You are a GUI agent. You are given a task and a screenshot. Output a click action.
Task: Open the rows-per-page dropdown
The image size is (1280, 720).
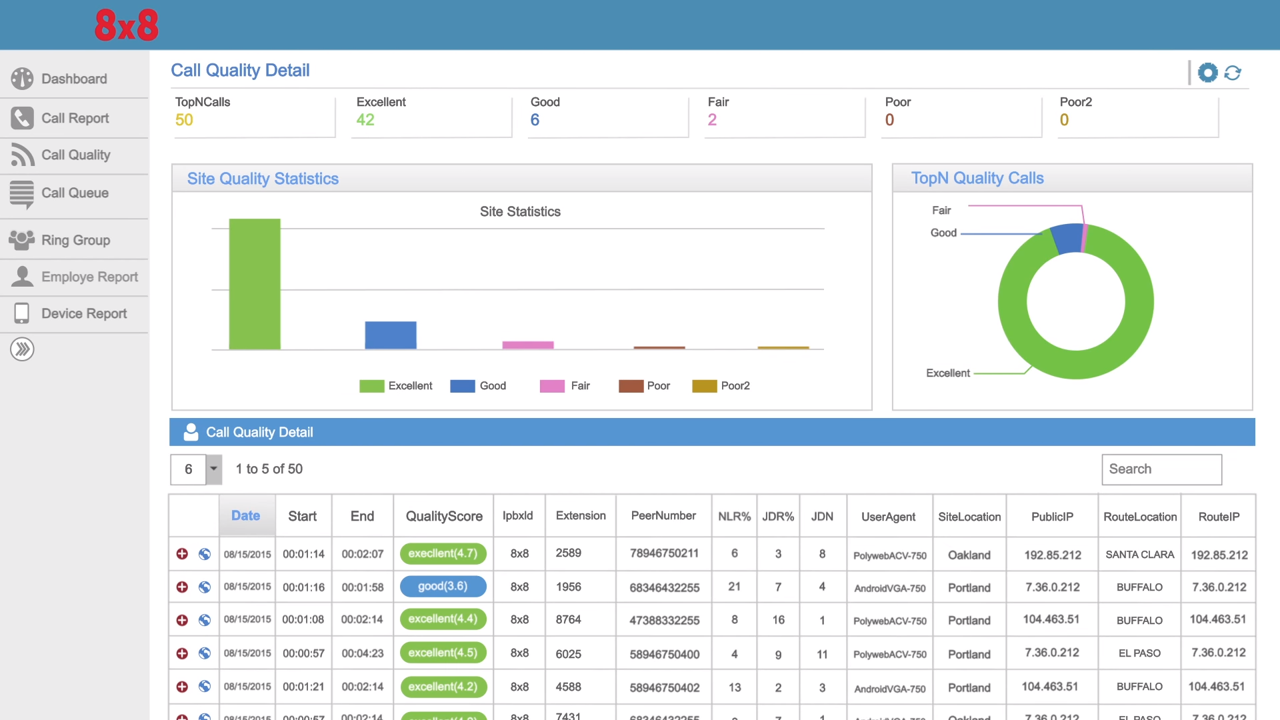[213, 469]
